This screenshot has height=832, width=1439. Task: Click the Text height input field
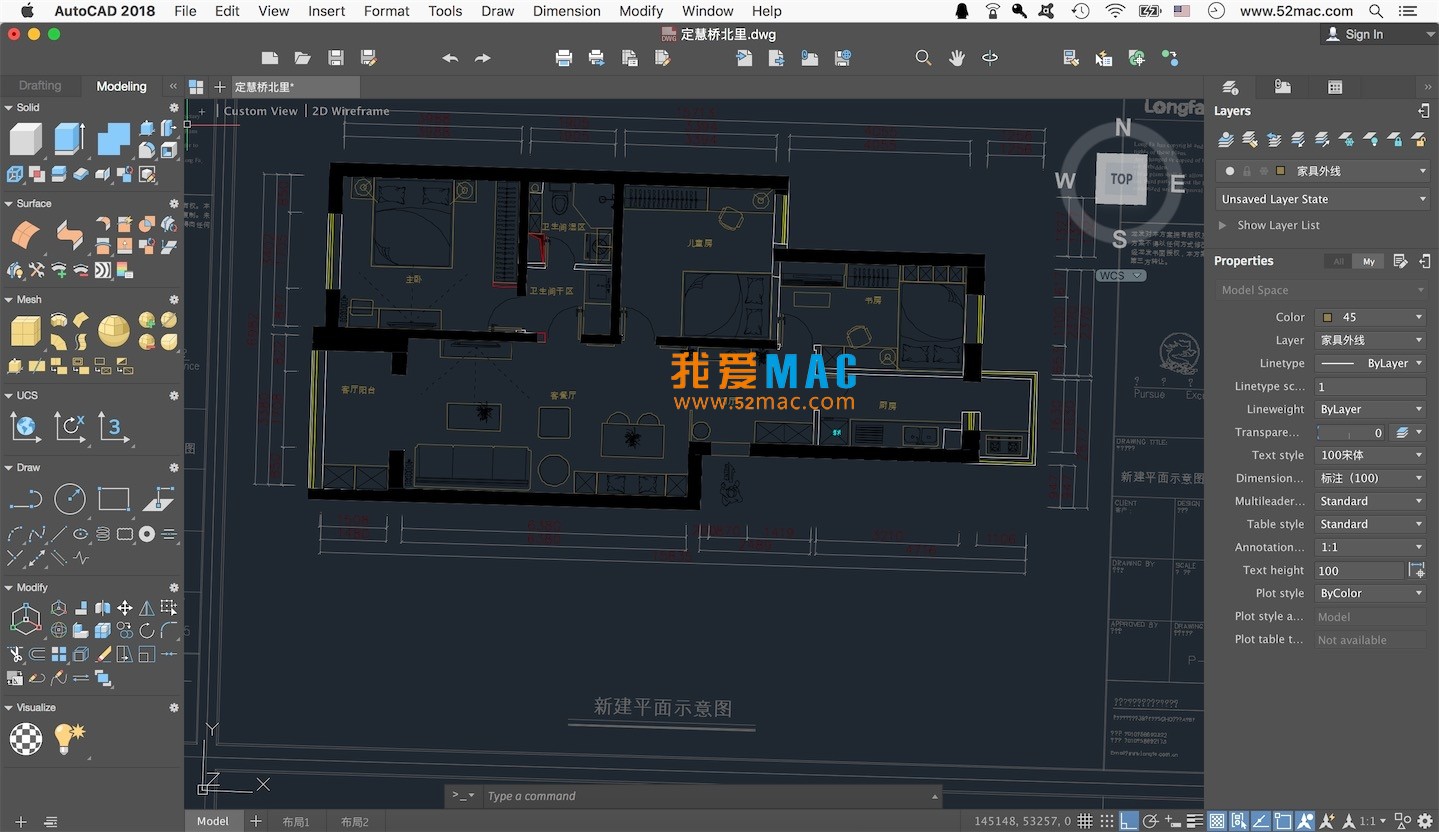click(x=1358, y=571)
